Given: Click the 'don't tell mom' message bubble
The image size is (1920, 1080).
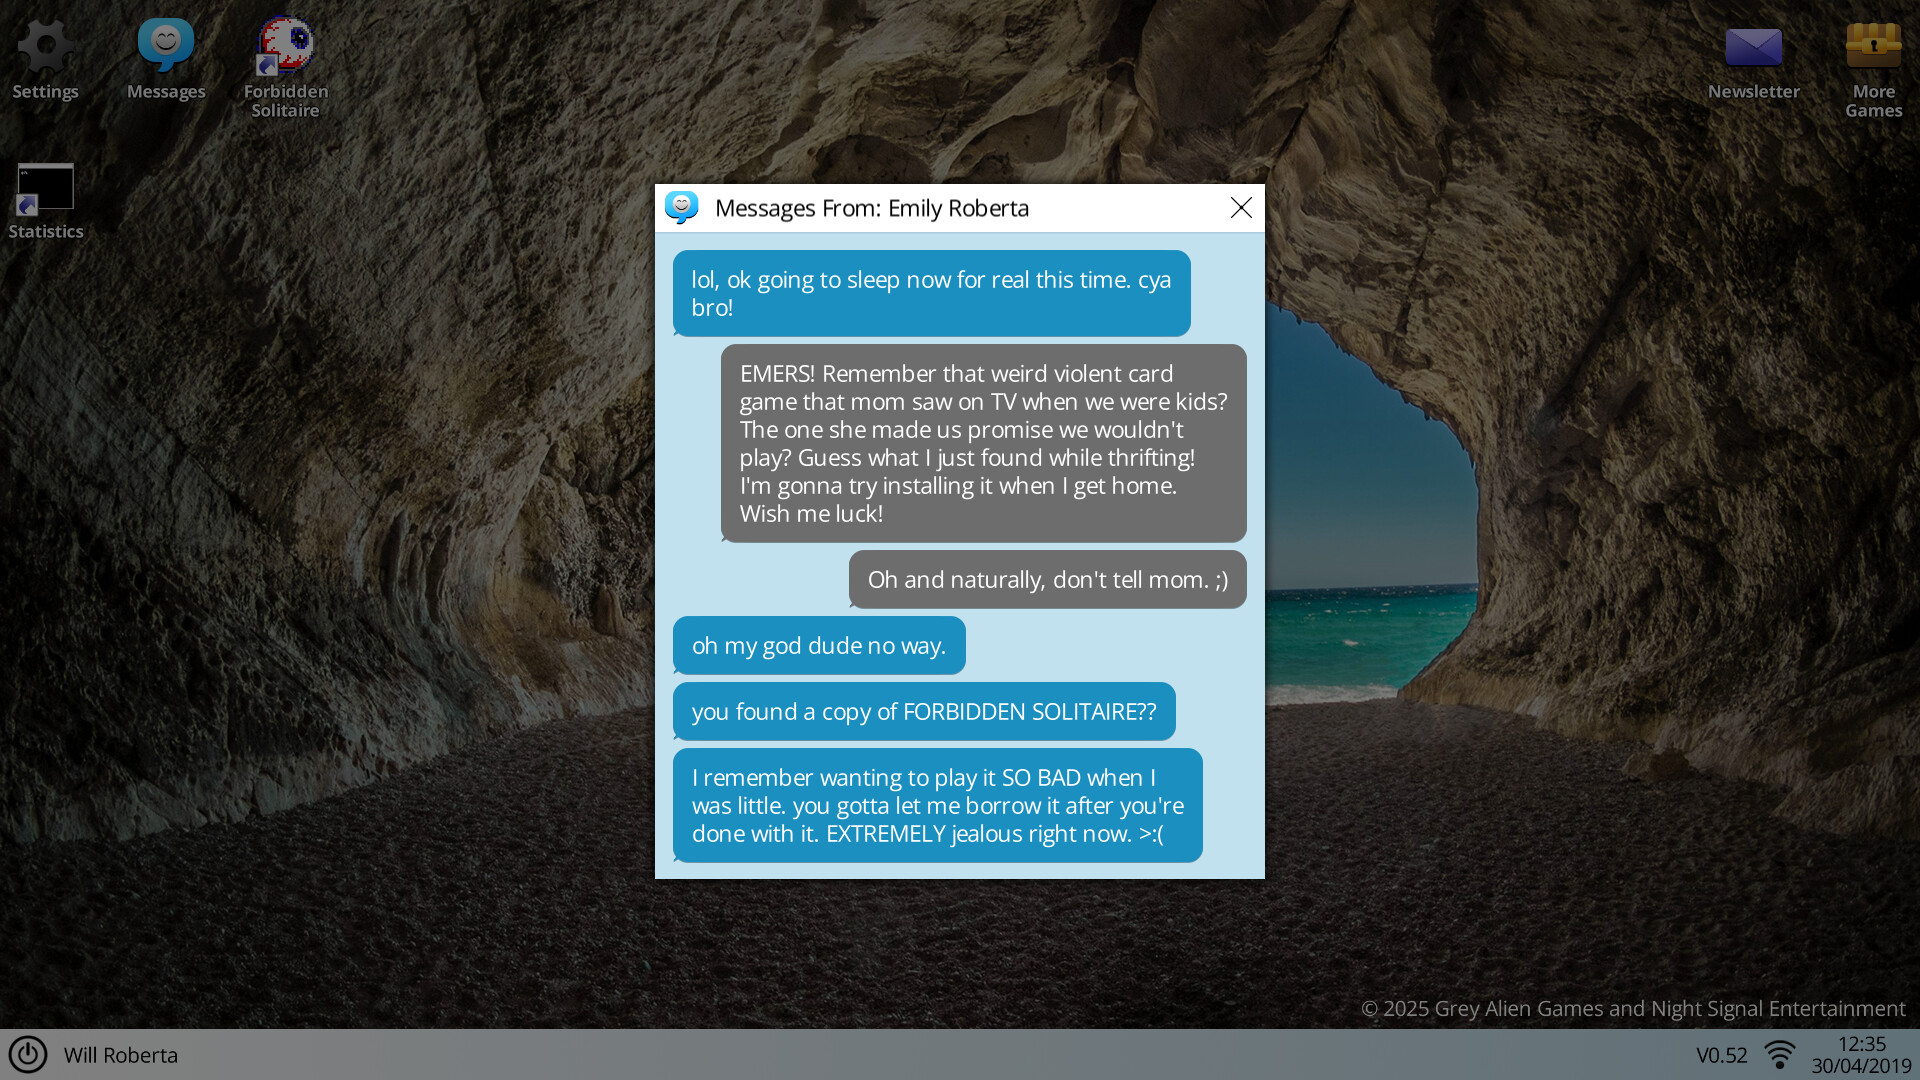Looking at the screenshot, I should (x=1046, y=579).
